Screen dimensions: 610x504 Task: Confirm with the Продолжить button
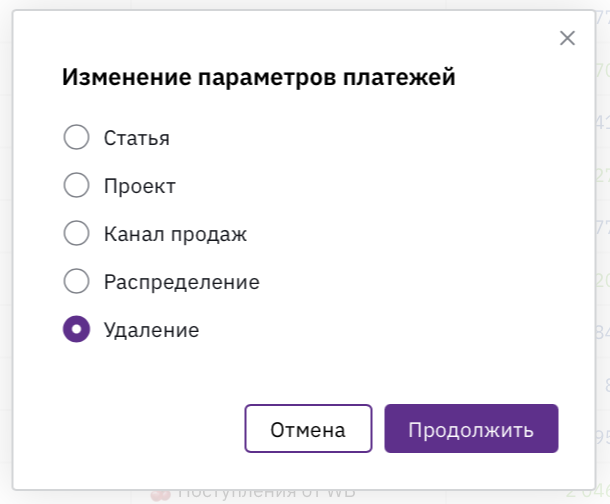471,429
